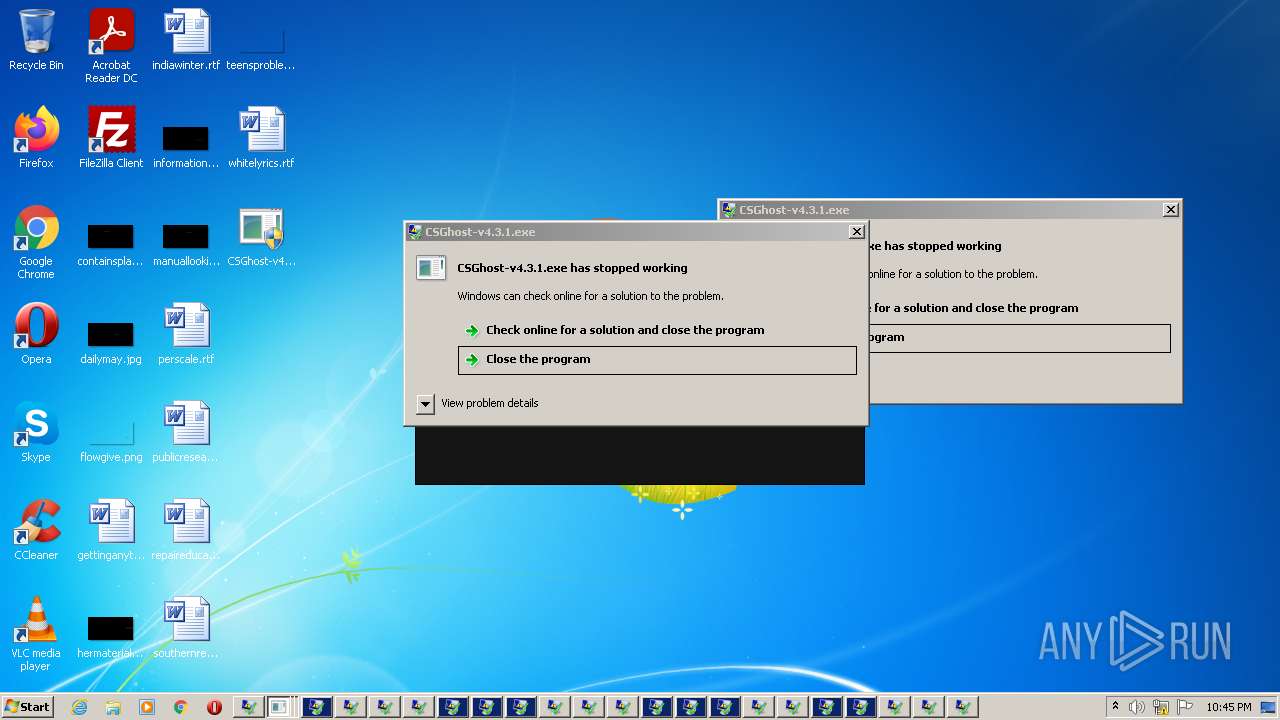Click the View problem details label
Image resolution: width=1280 pixels, height=720 pixels.
tap(490, 403)
